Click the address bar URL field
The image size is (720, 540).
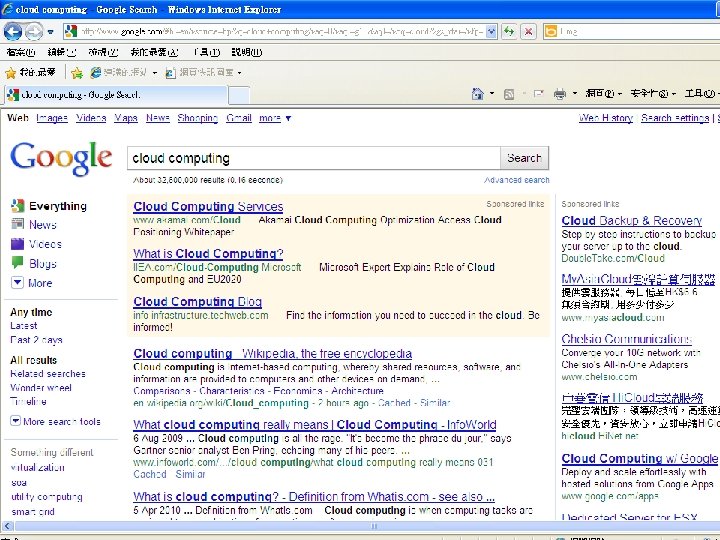(282, 32)
